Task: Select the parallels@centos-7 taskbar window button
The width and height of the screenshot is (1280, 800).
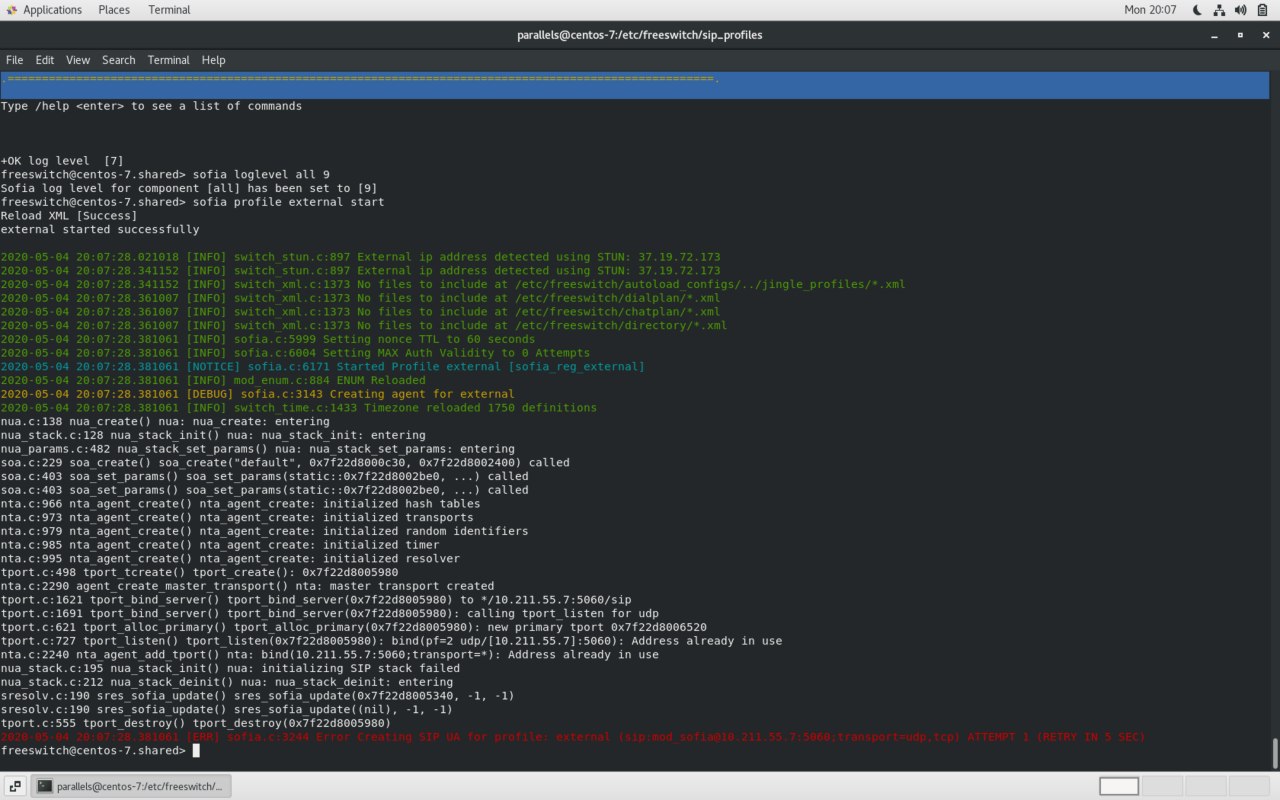Action: 132,786
